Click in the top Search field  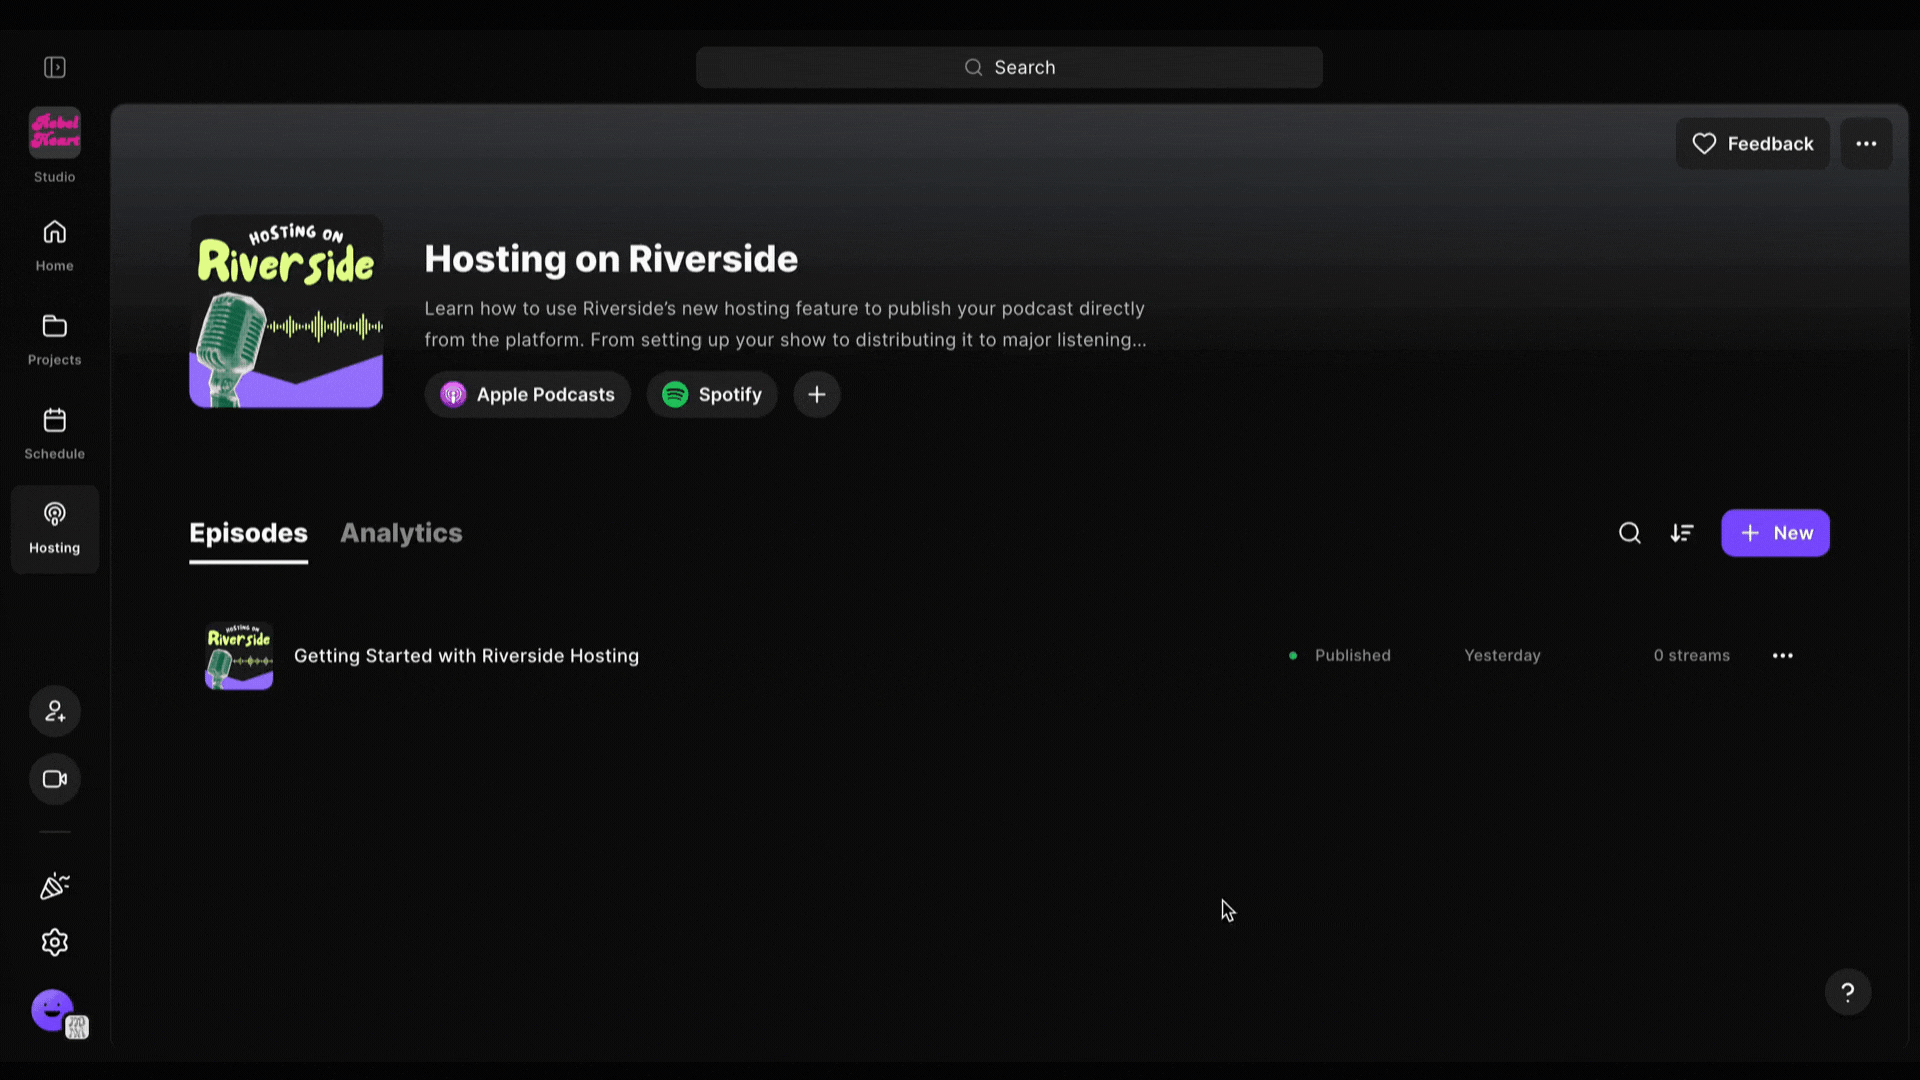(x=1009, y=67)
